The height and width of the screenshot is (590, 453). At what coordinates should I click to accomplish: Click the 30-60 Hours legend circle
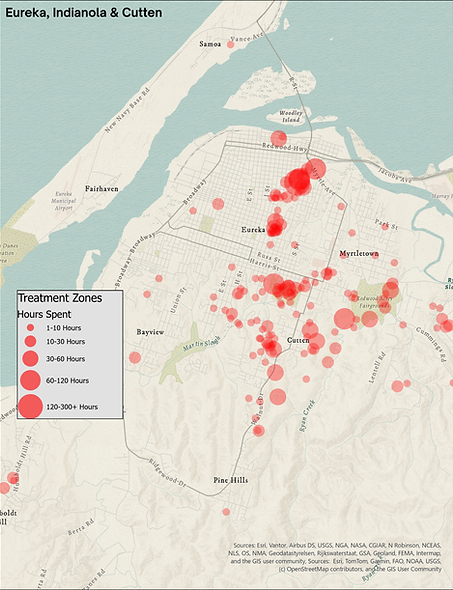(x=30, y=359)
